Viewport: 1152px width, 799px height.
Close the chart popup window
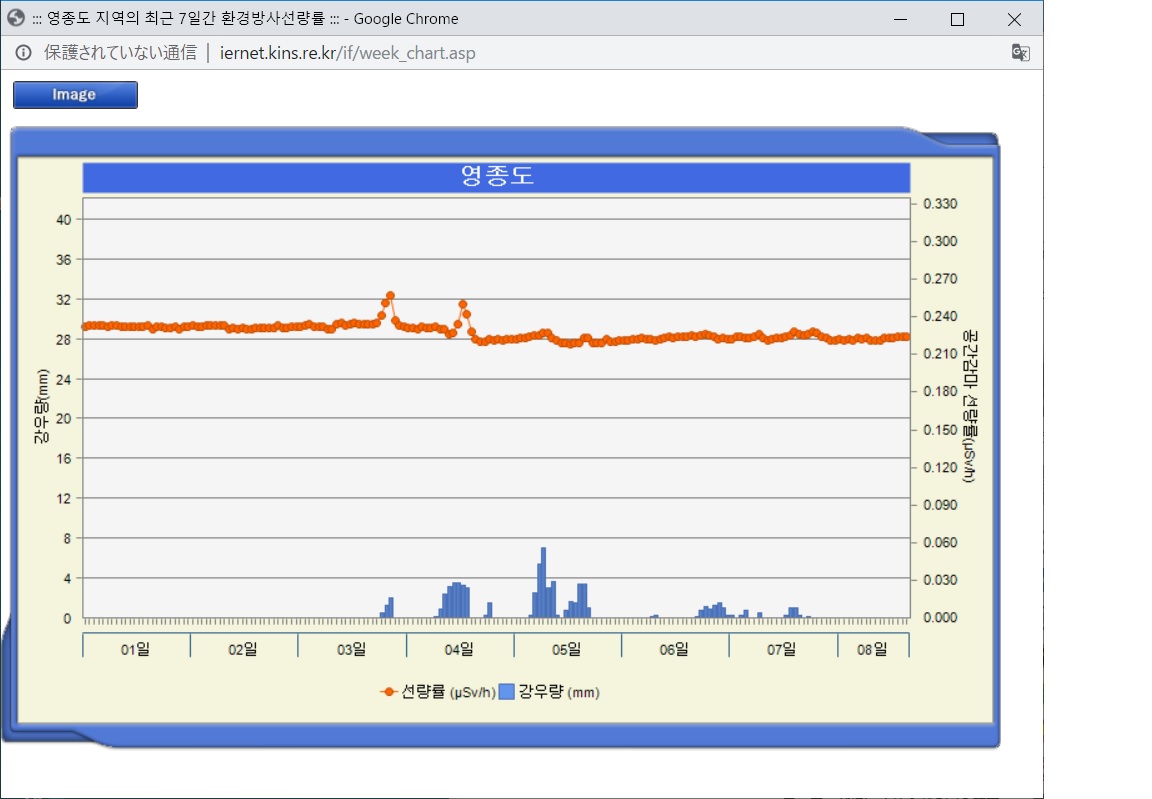click(1014, 19)
